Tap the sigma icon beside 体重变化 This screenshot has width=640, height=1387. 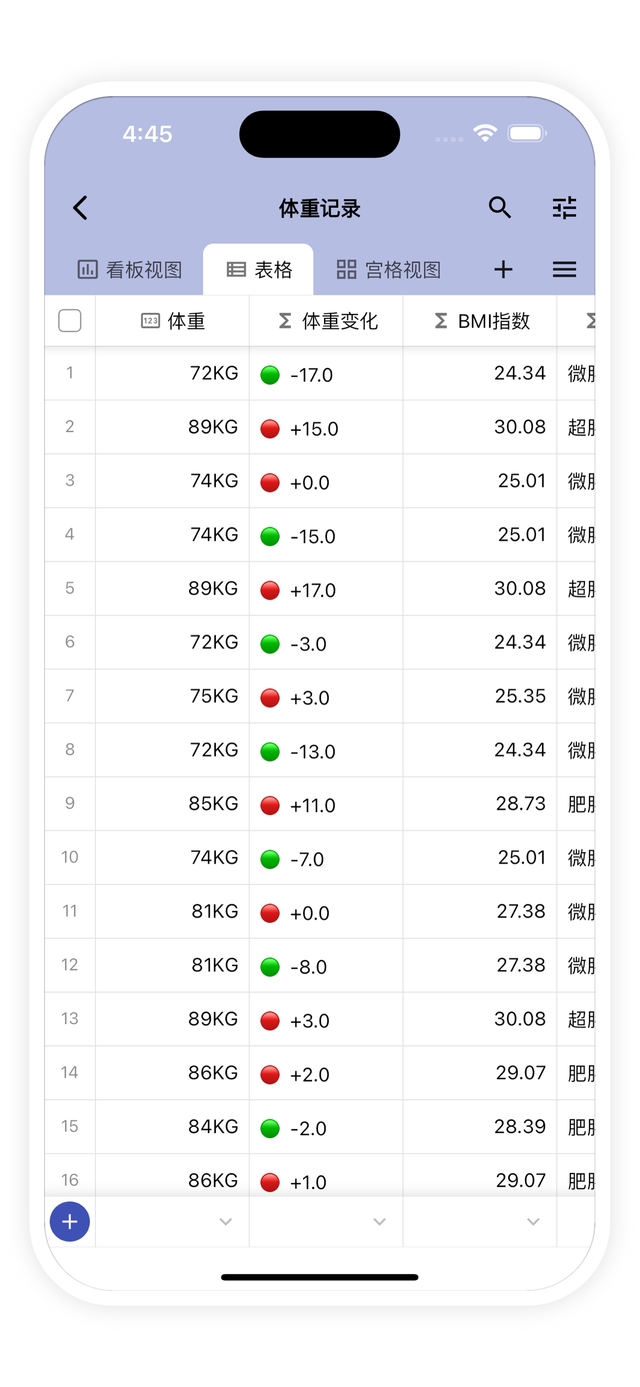[285, 321]
